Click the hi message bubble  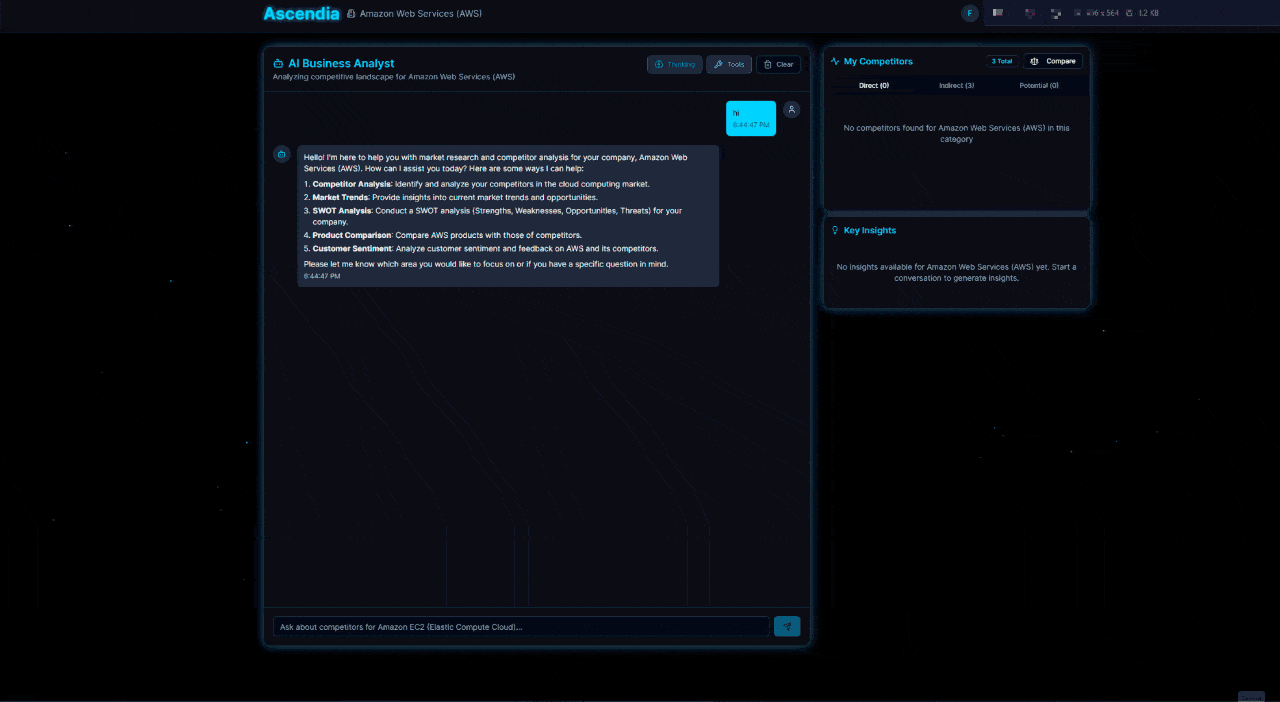[751, 118]
